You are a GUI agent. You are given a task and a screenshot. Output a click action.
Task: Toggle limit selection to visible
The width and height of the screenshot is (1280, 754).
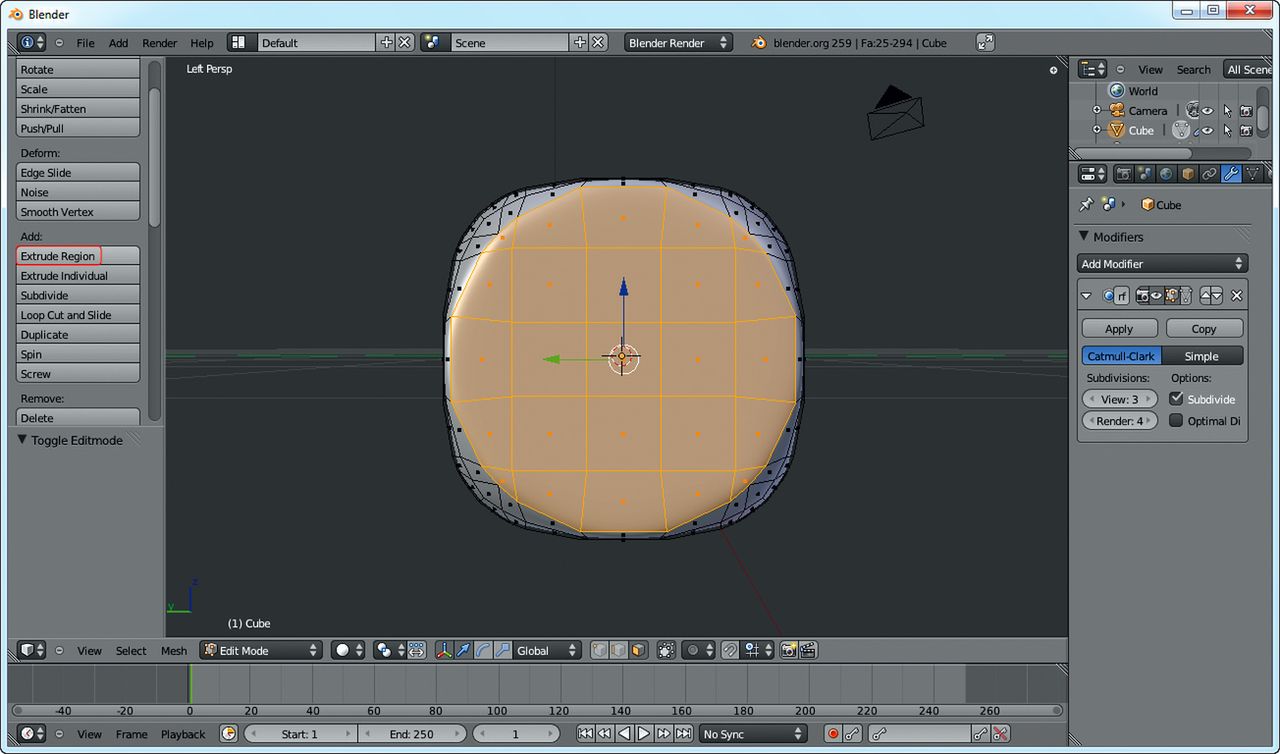pos(666,650)
